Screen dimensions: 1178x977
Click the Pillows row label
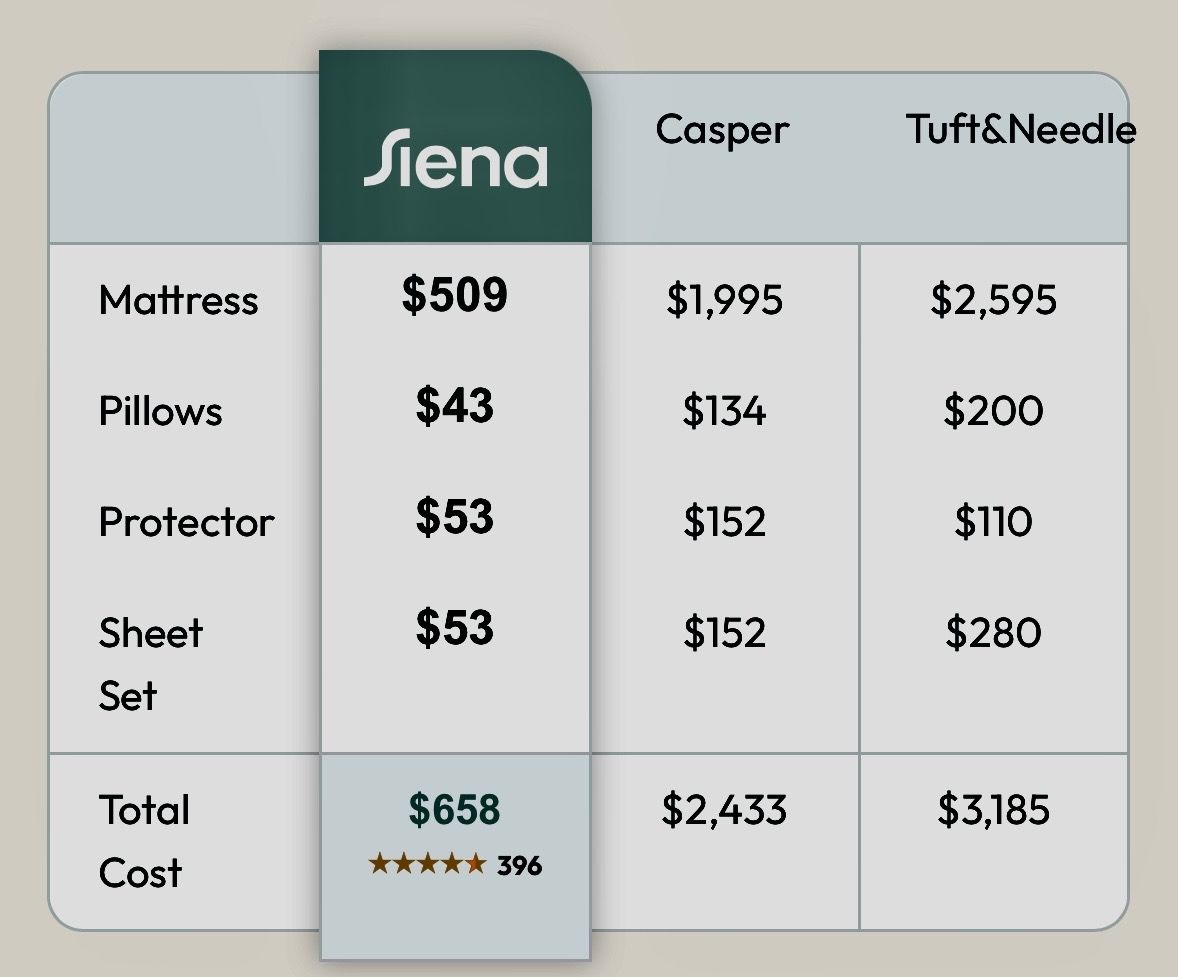coord(160,411)
